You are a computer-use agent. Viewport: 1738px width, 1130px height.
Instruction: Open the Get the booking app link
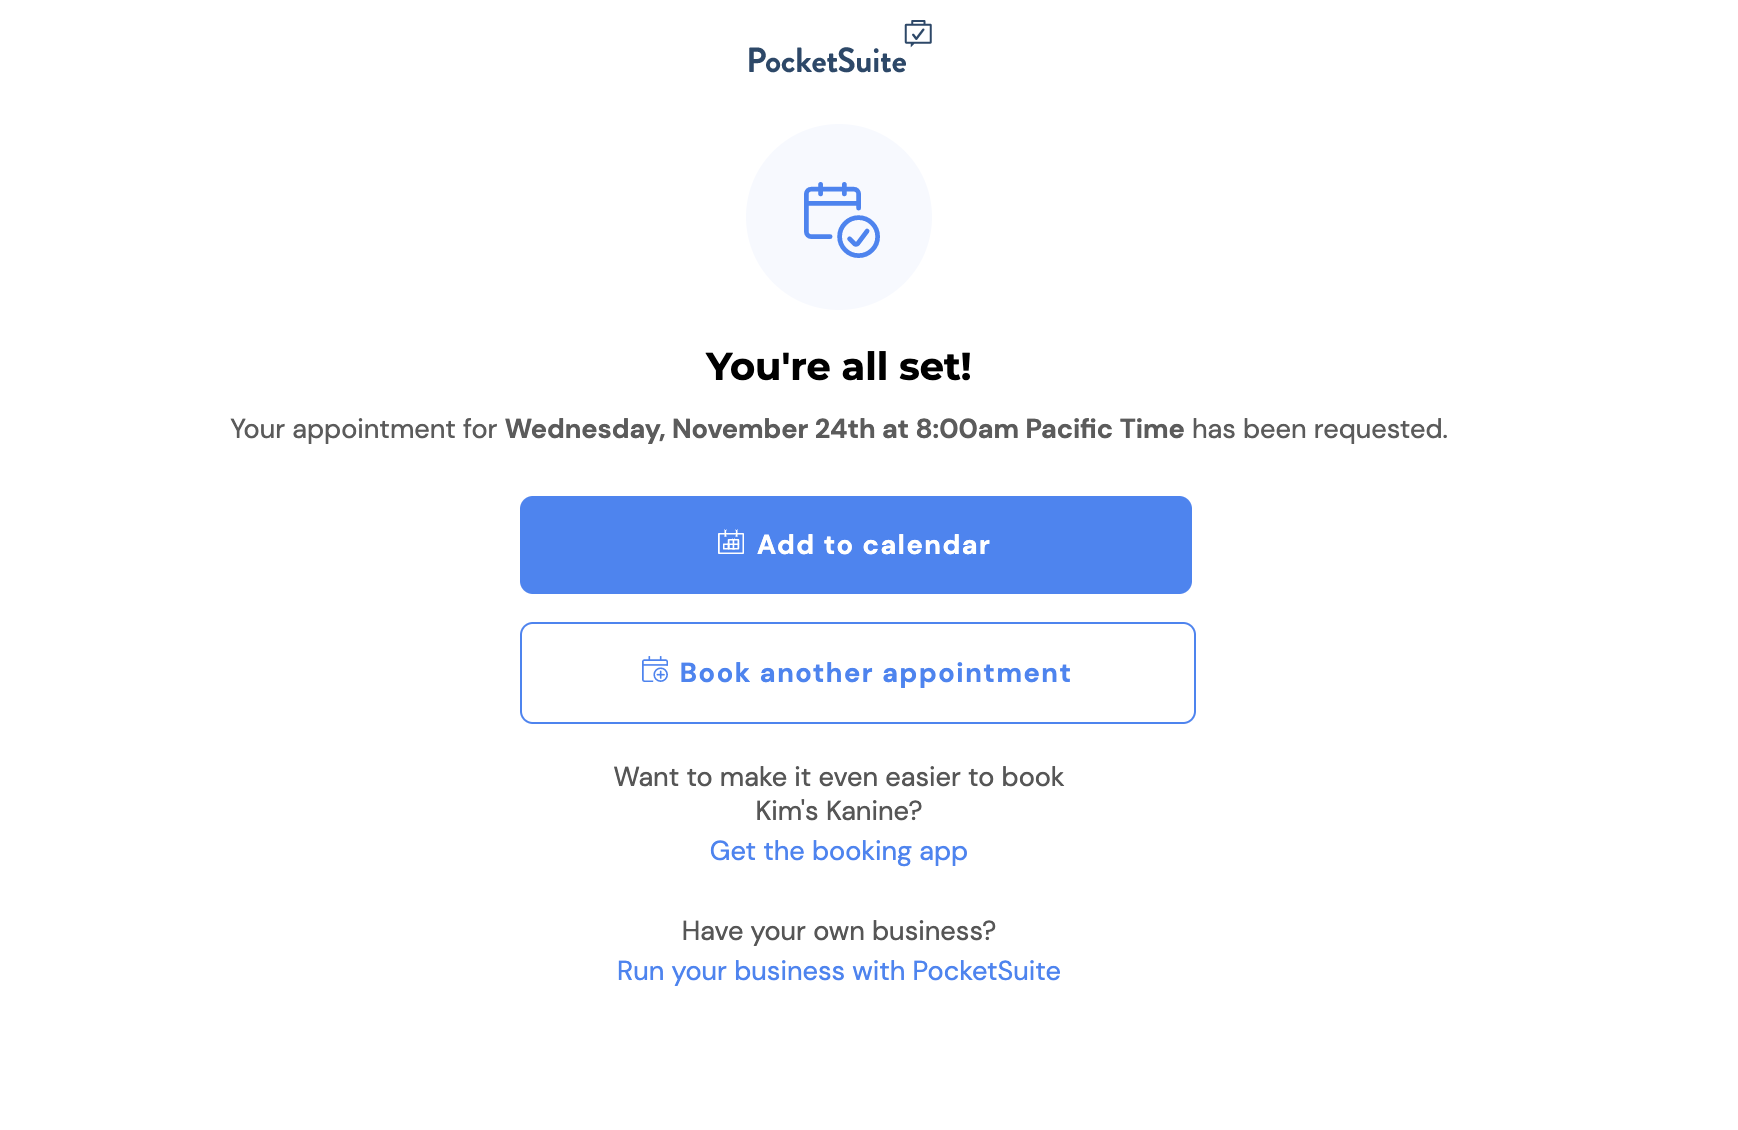[x=838, y=851]
